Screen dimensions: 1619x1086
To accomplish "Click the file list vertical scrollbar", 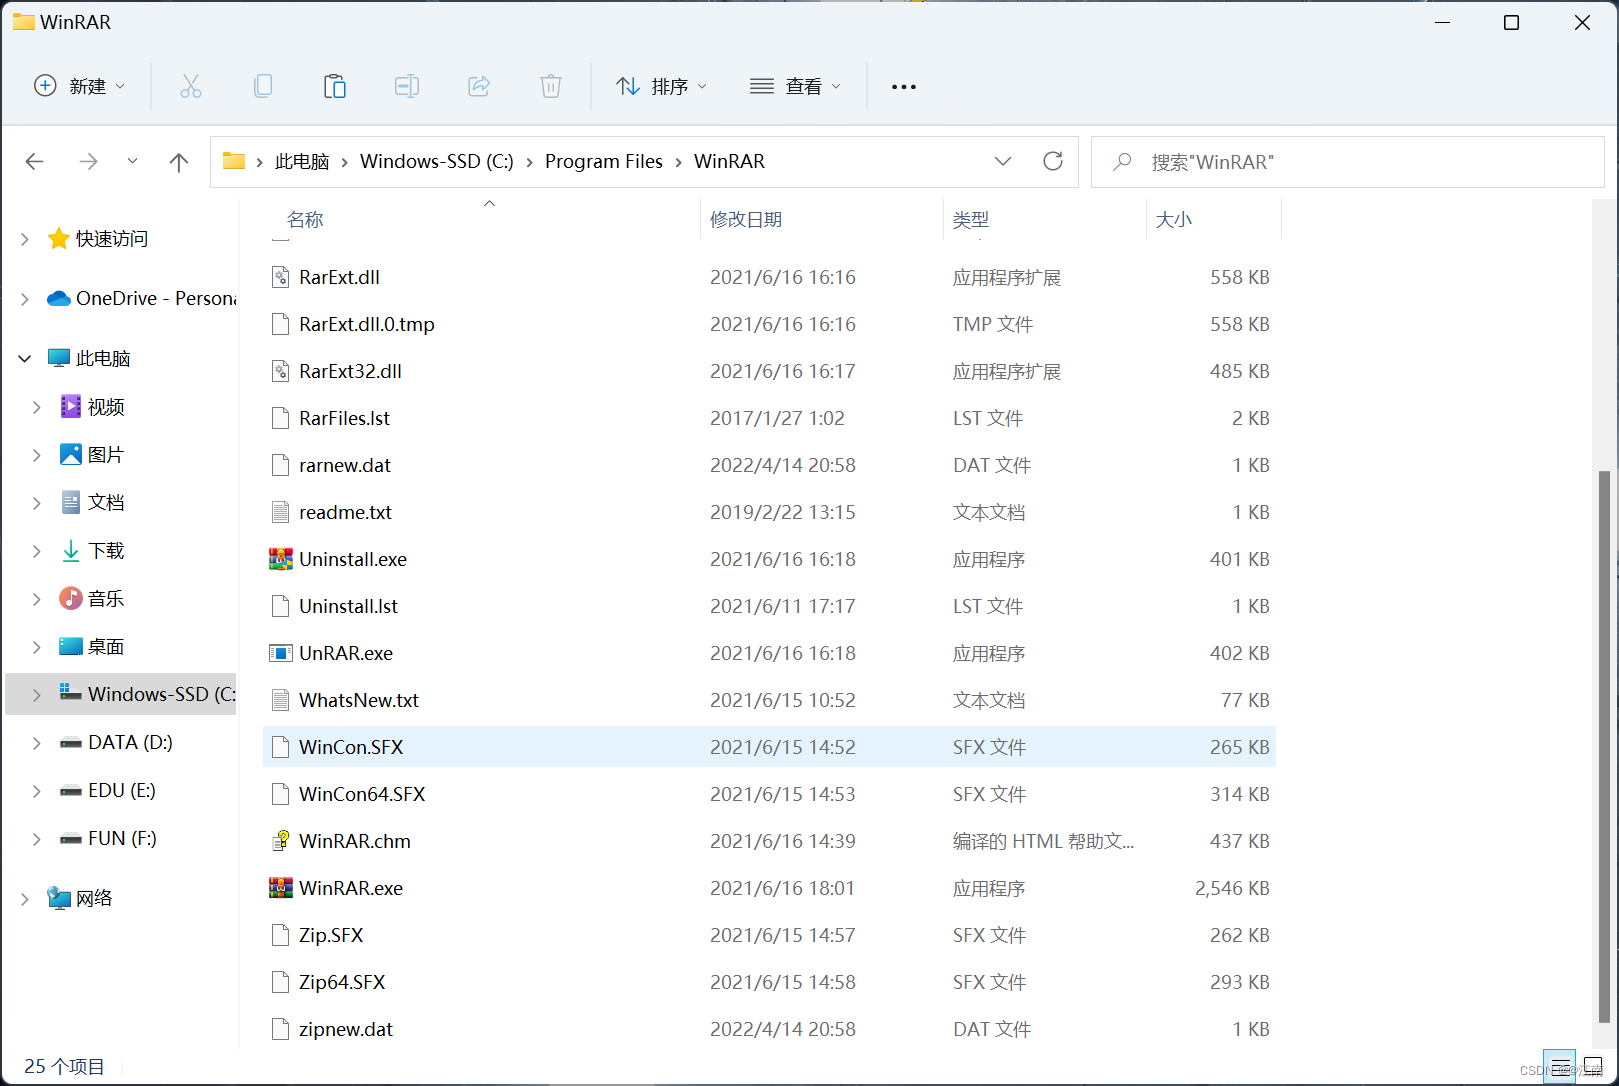I will [x=1604, y=745].
